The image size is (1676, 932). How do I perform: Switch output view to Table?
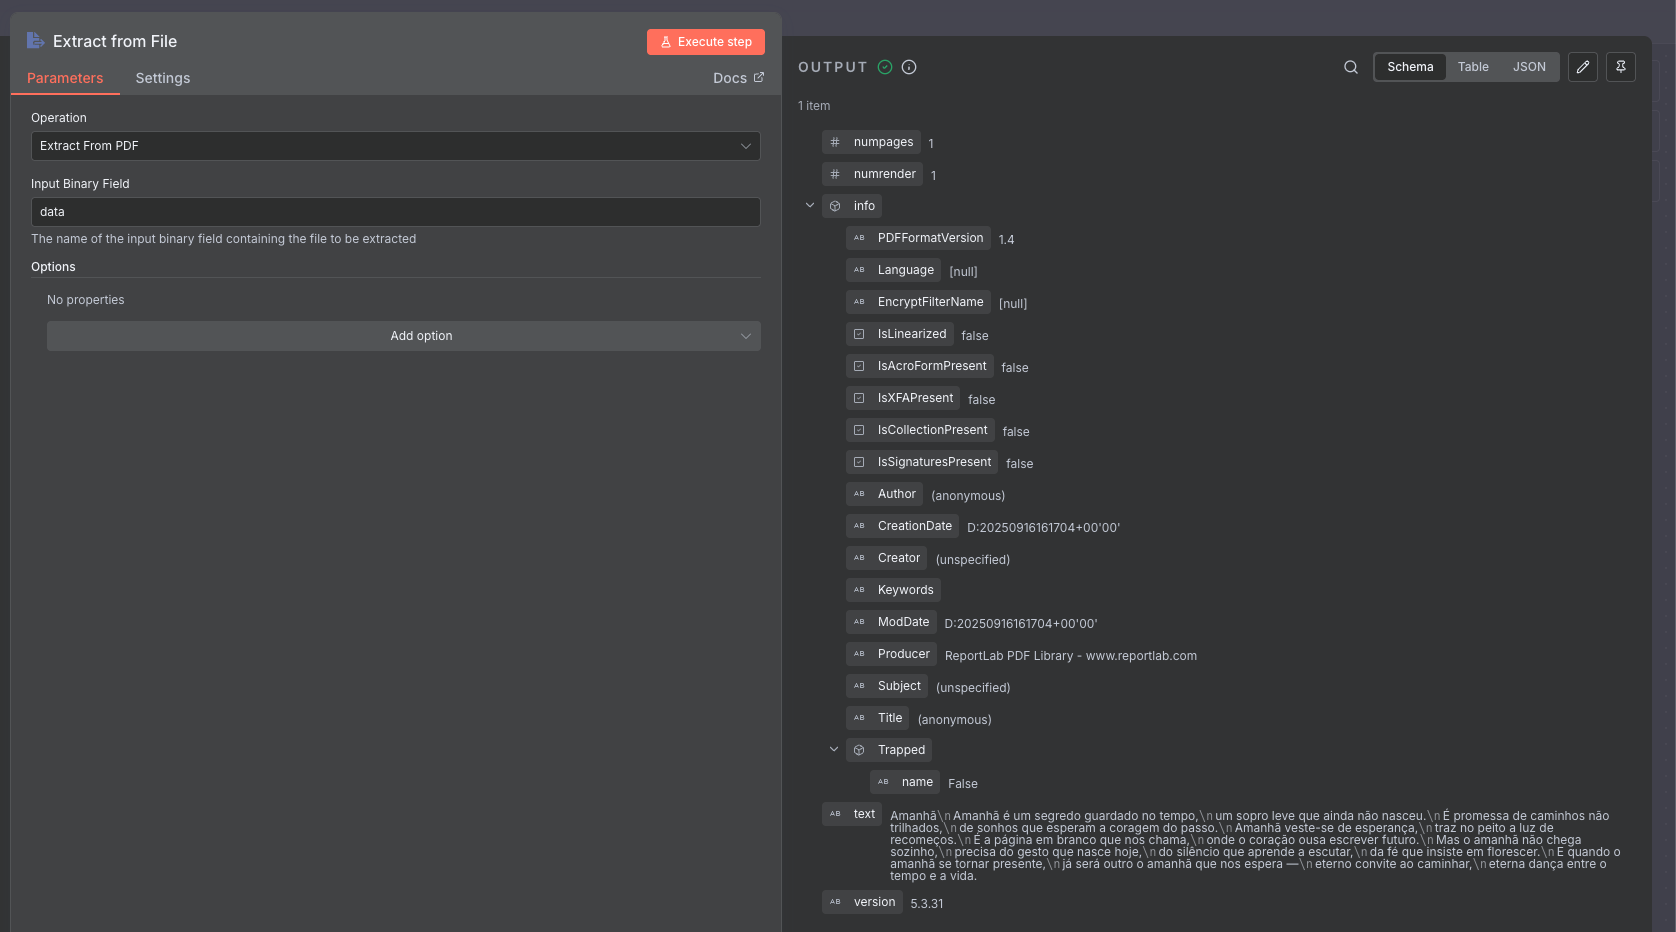pos(1473,67)
